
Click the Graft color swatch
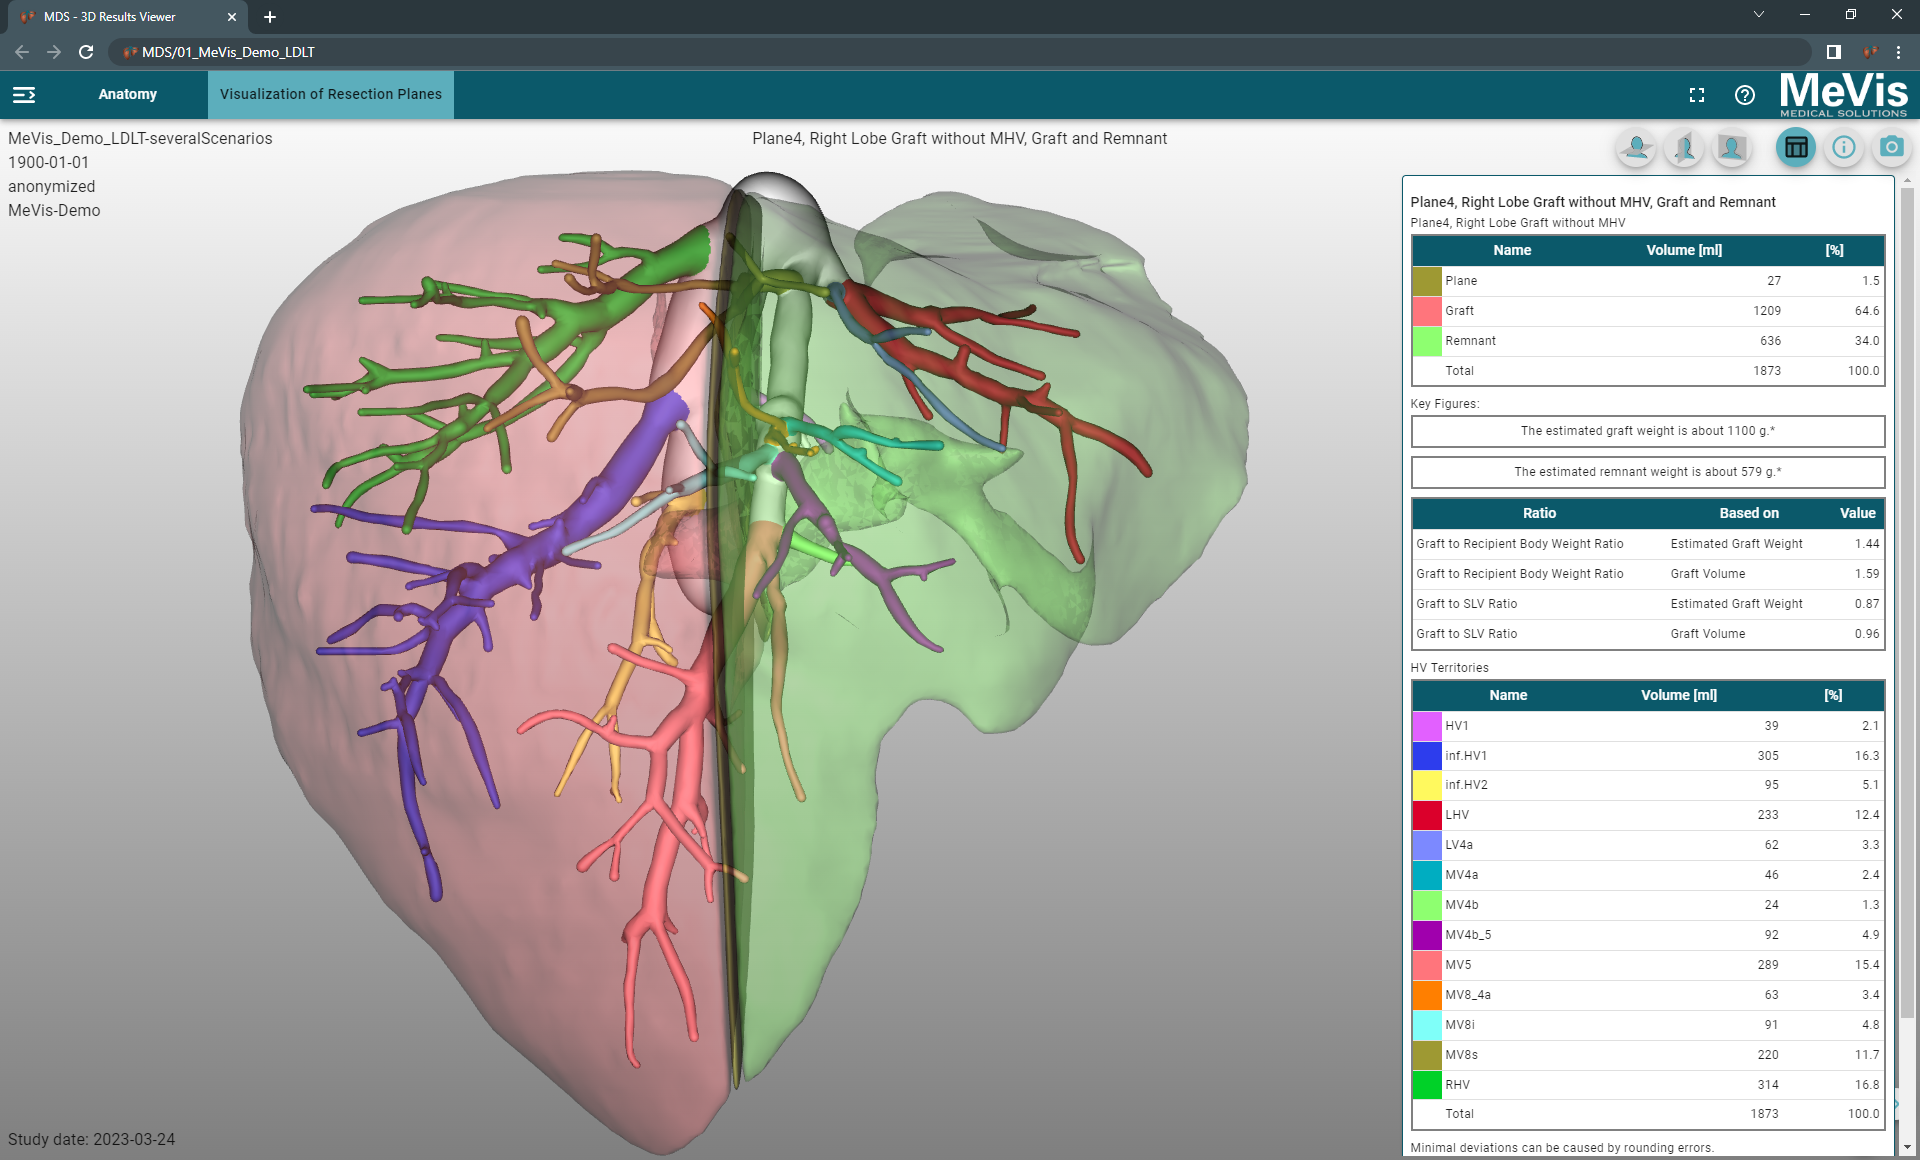[x=1427, y=311]
